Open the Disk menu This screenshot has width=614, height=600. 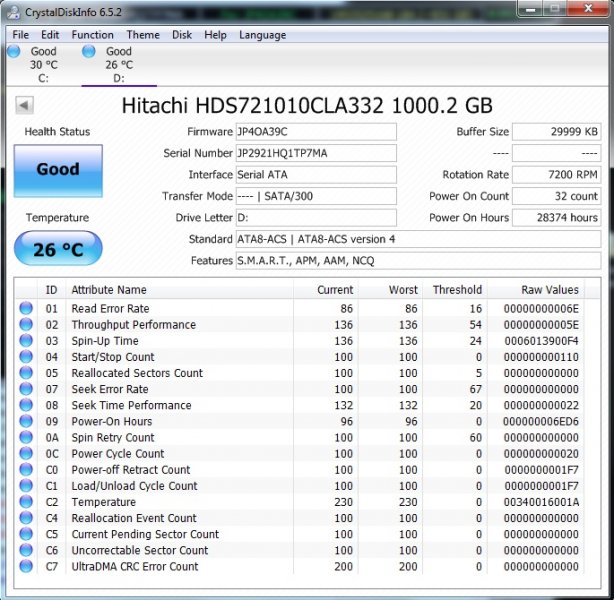(182, 35)
